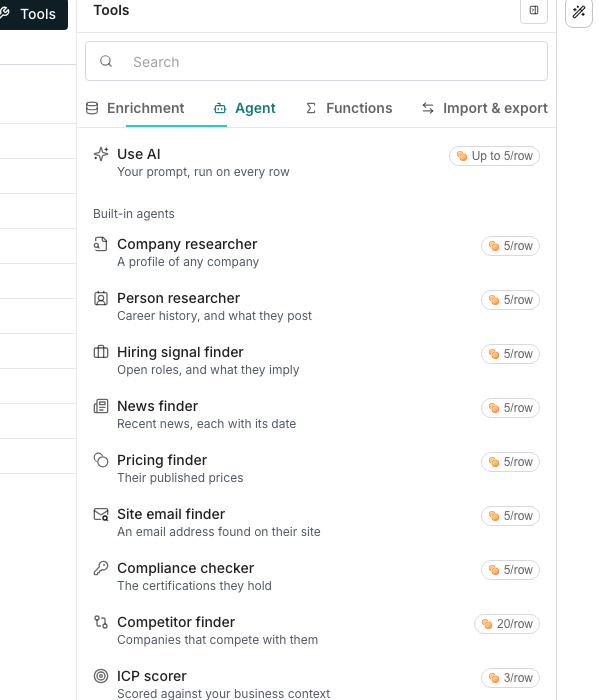Image resolution: width=600 pixels, height=700 pixels.
Task: Click 'Their published prices' description
Action: coord(180,478)
